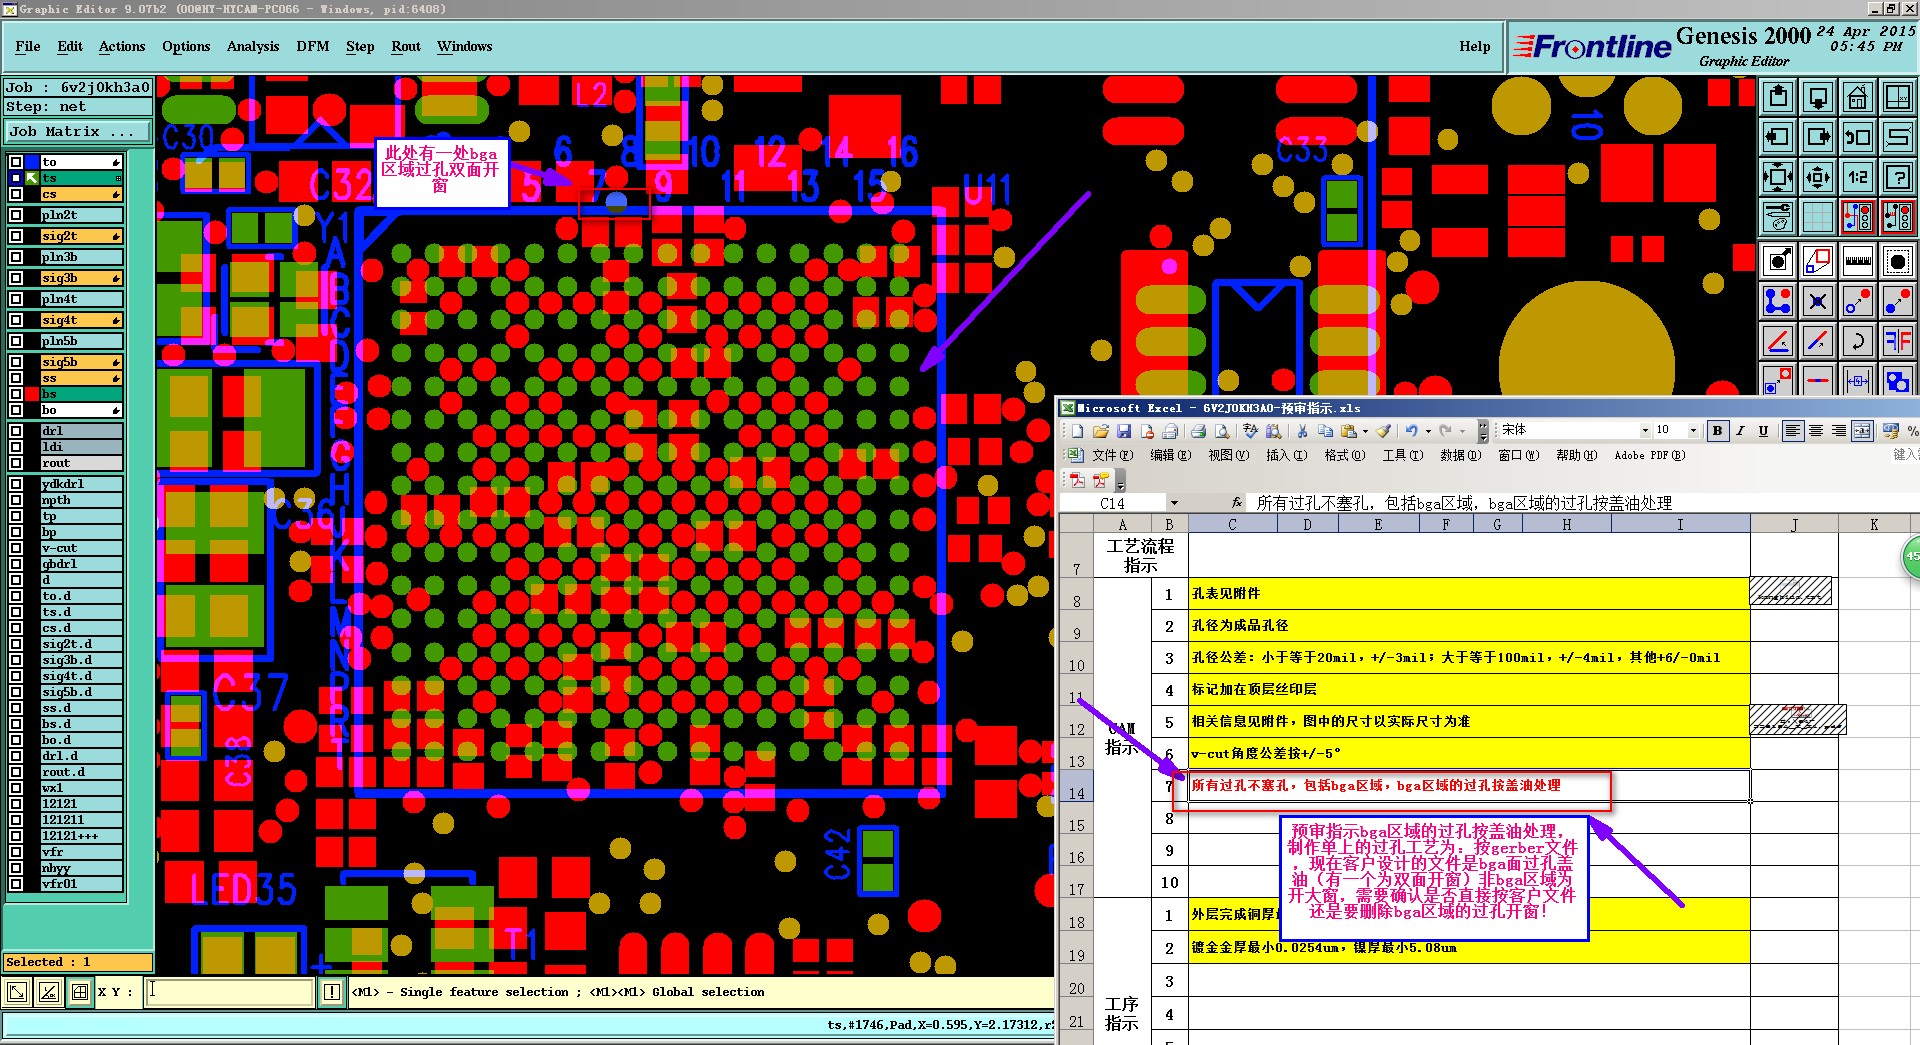1920x1045 pixels.
Task: Open the DFM menu
Action: click(x=313, y=46)
